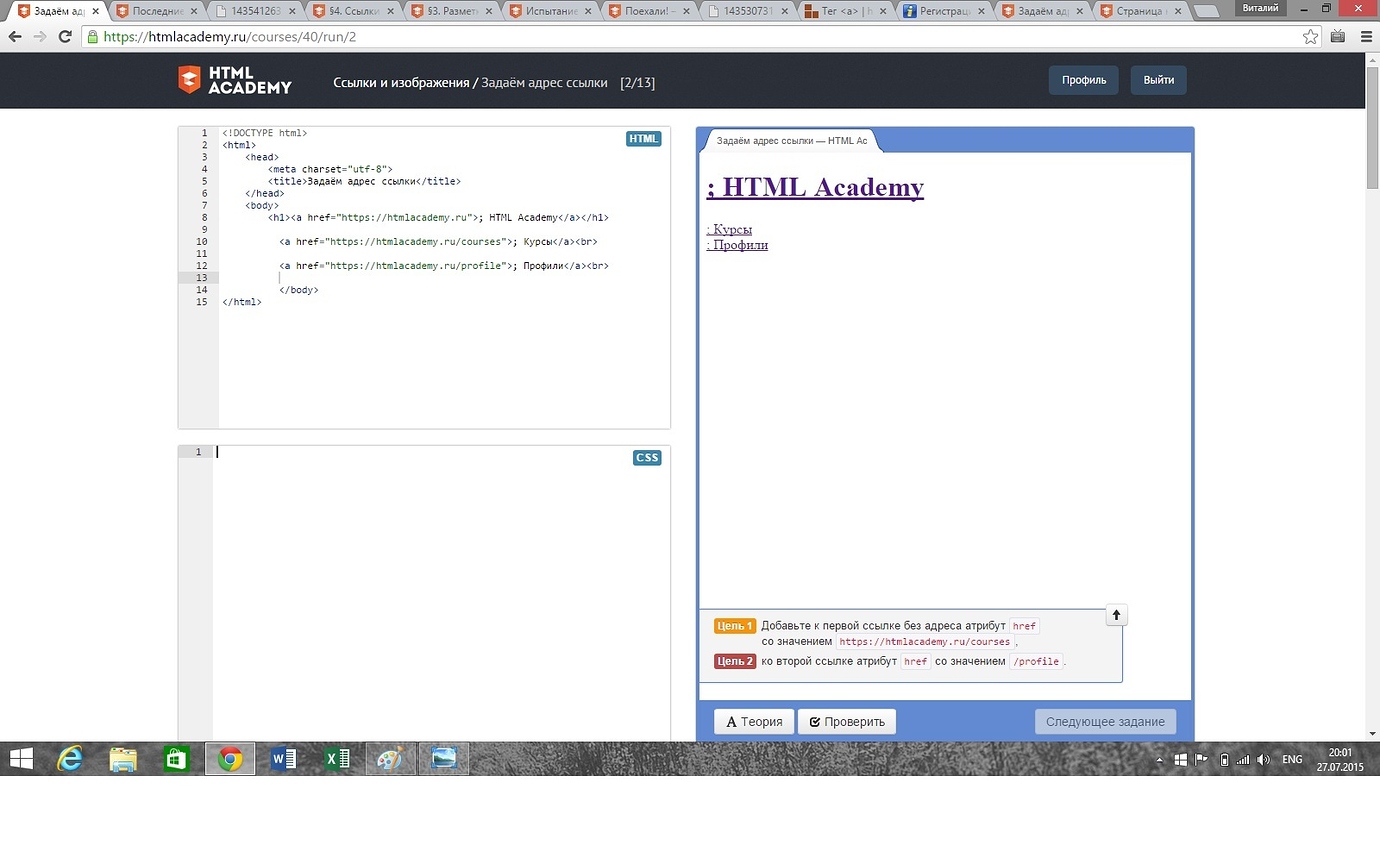Click the Следующее задание button
The width and height of the screenshot is (1380, 844).
pyautogui.click(x=1105, y=722)
